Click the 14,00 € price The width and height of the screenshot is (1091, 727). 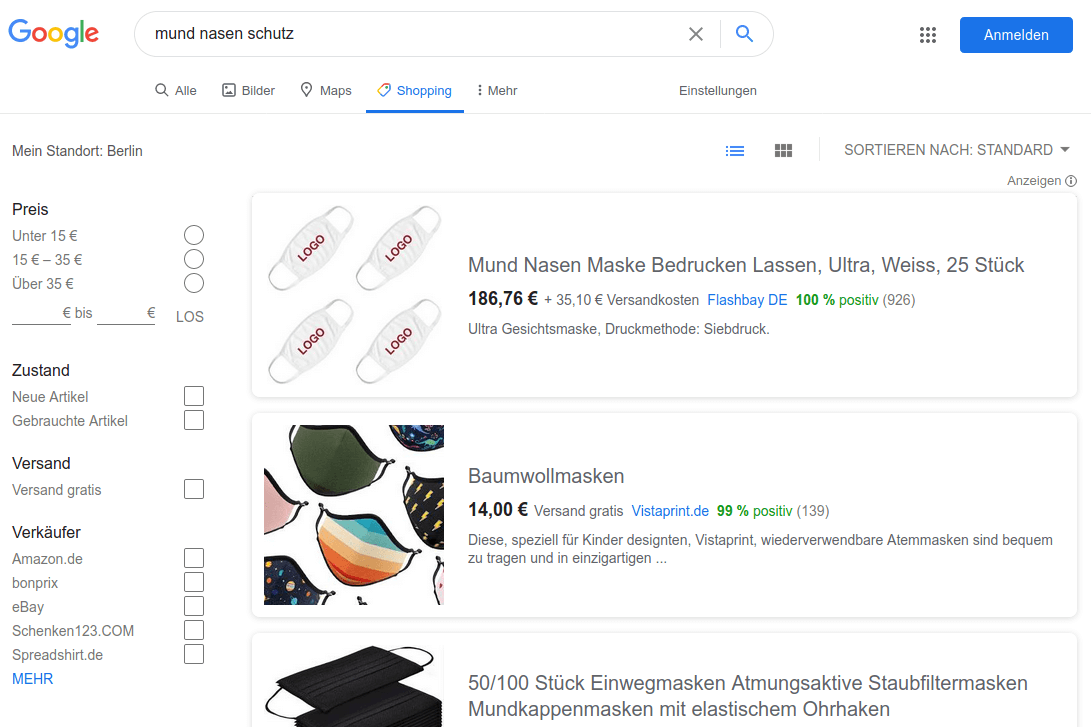(x=498, y=509)
